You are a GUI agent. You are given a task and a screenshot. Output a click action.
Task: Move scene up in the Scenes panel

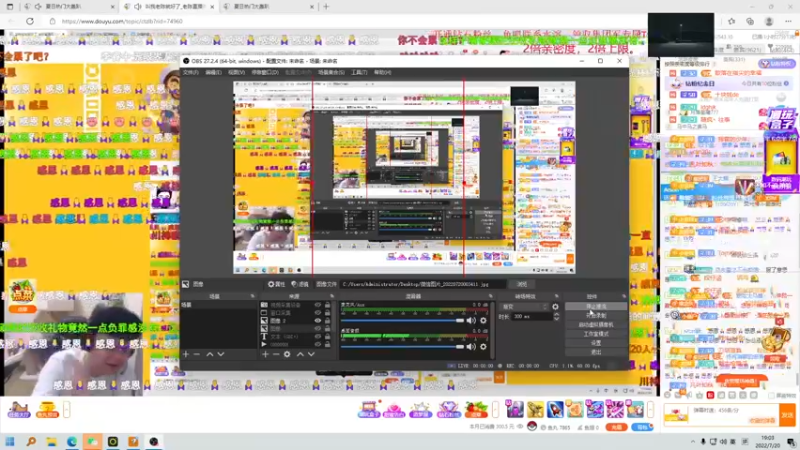click(210, 354)
